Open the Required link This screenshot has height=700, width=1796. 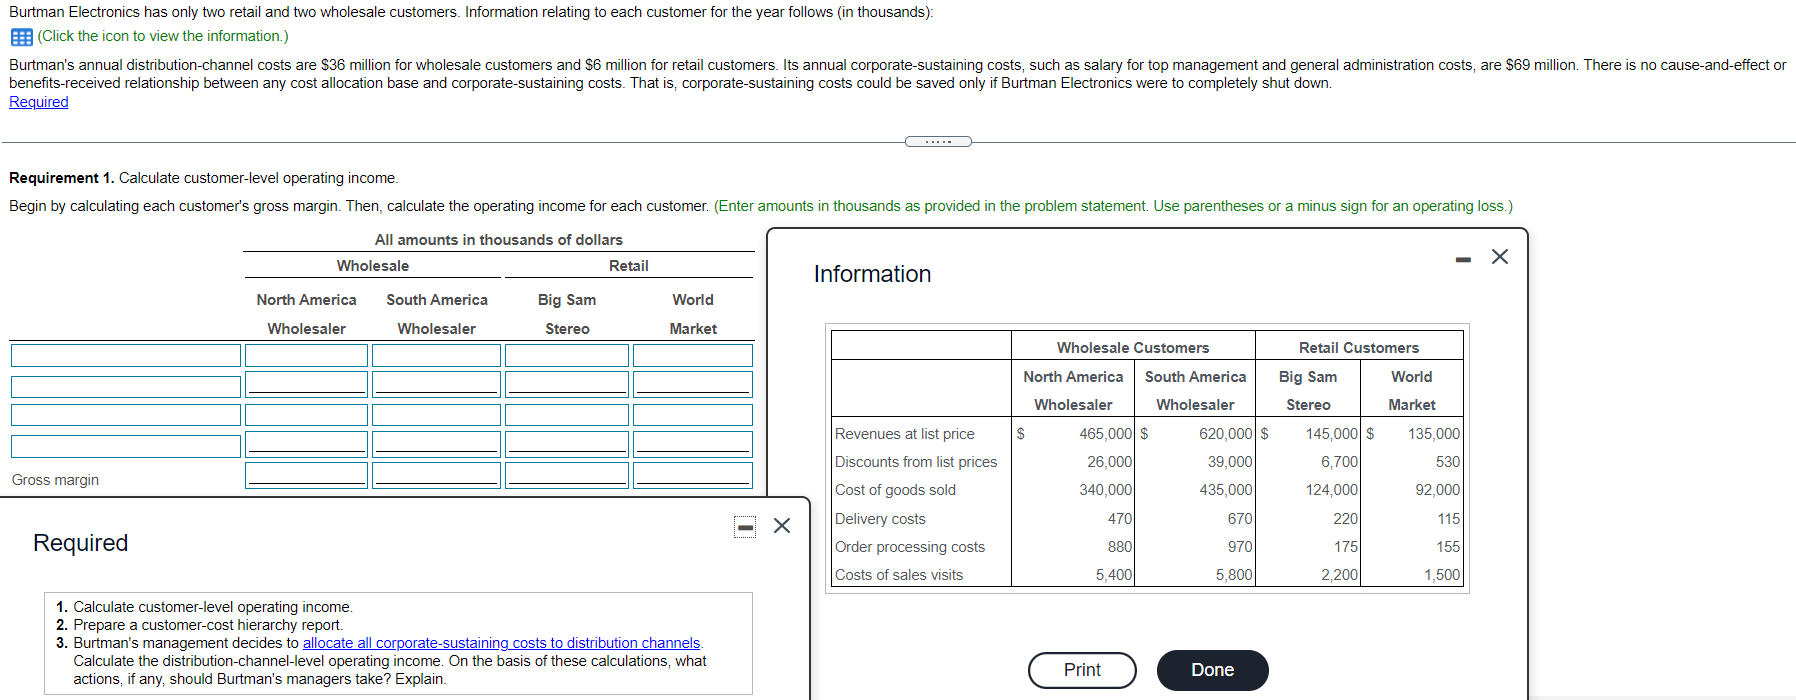point(39,102)
